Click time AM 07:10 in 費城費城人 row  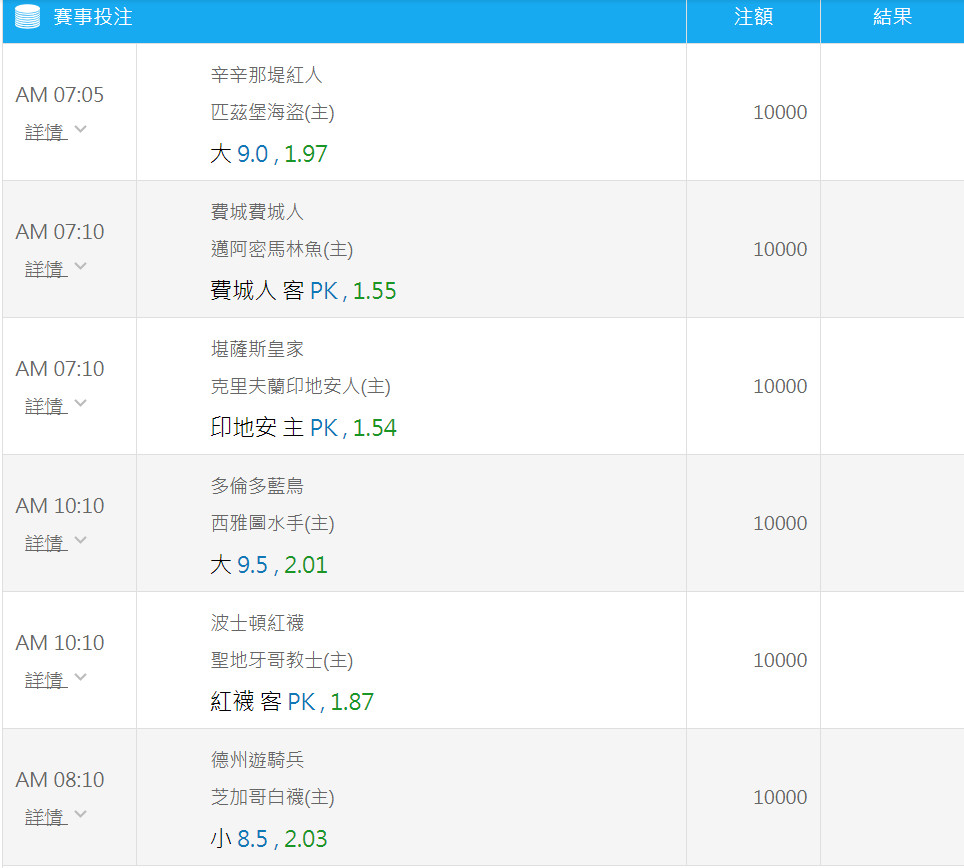[x=60, y=232]
